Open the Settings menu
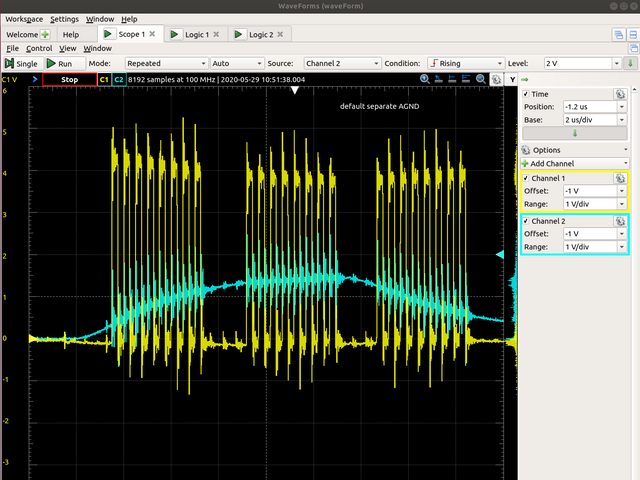The image size is (640, 480). [64, 19]
